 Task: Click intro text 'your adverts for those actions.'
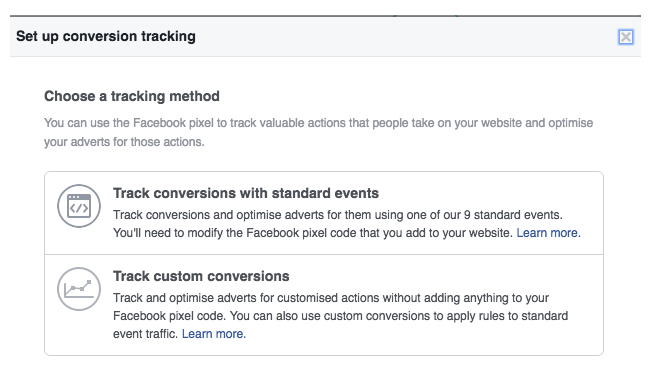click(124, 142)
